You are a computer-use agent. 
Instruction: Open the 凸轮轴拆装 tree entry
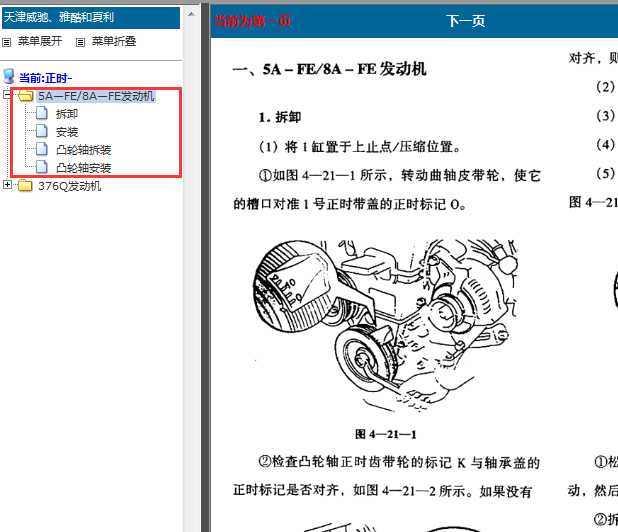point(84,150)
